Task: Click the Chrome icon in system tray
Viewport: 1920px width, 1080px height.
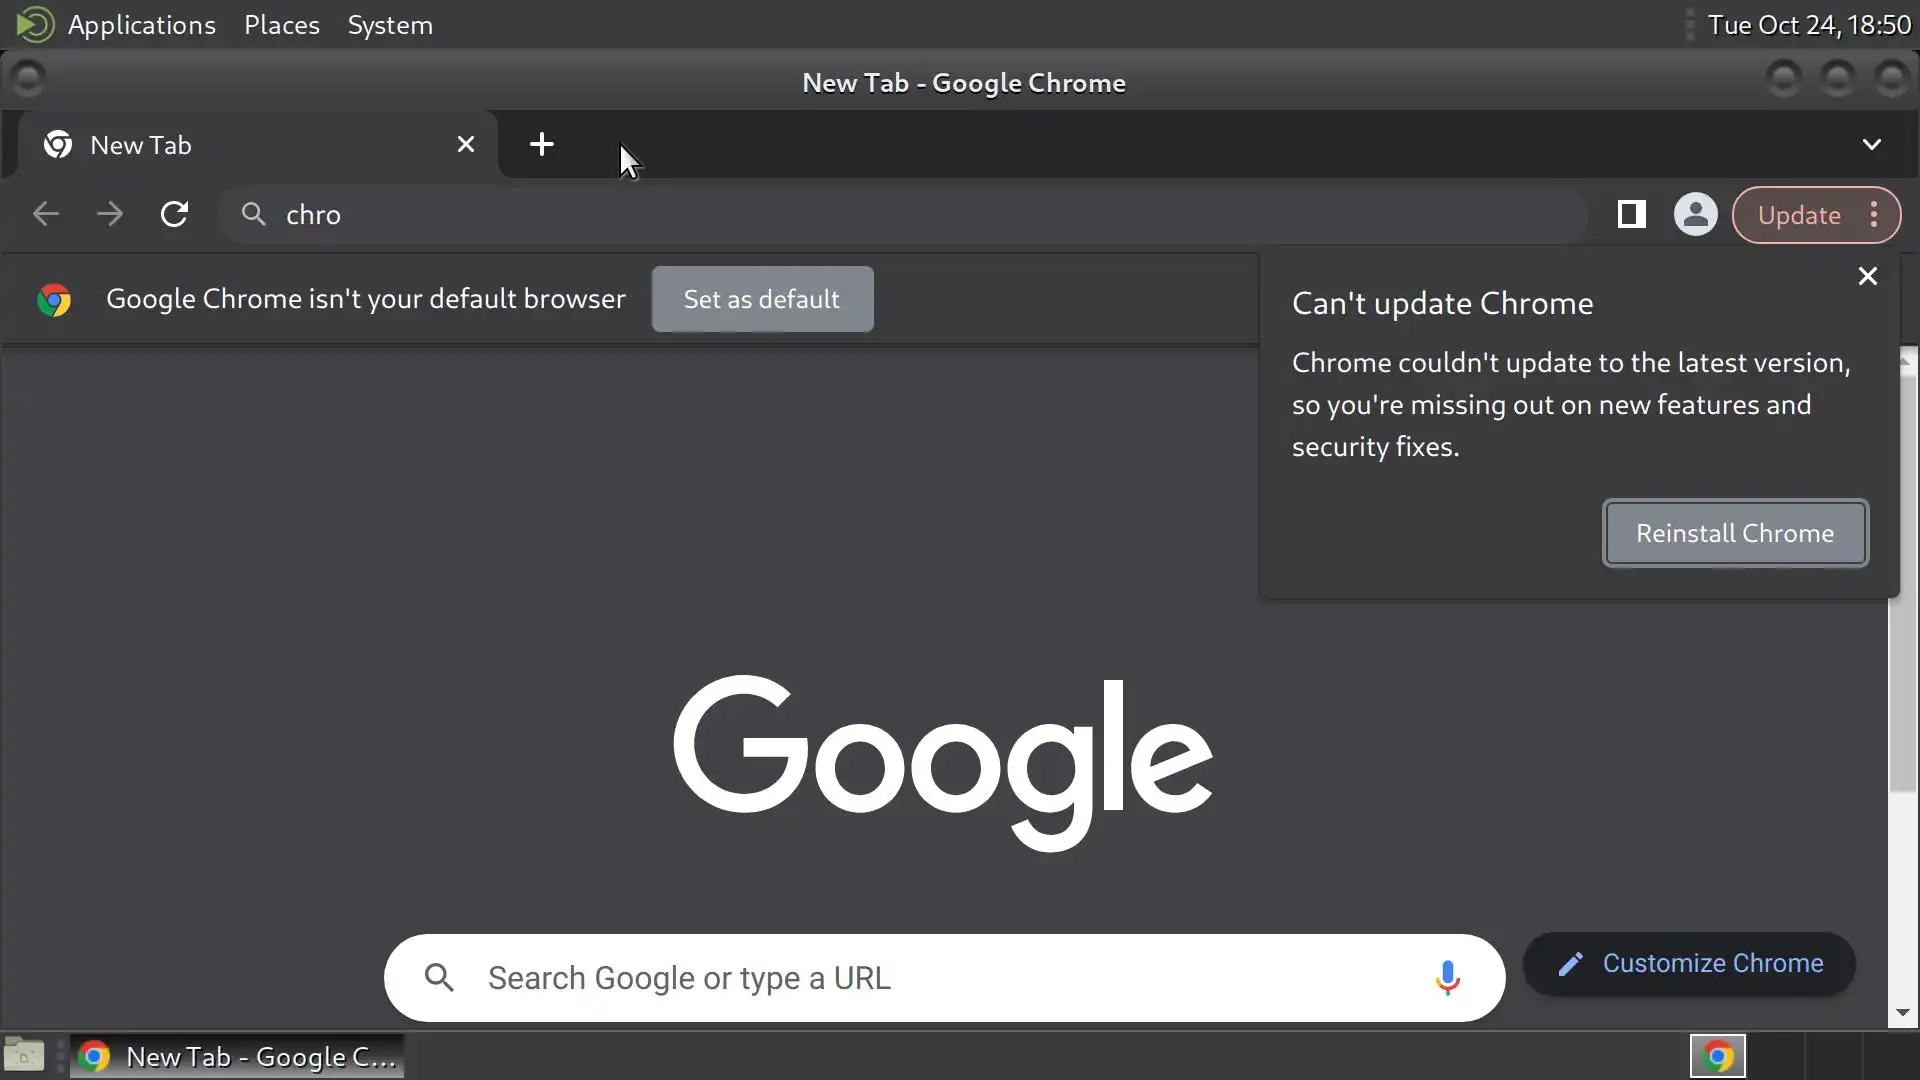Action: [x=1717, y=1056]
